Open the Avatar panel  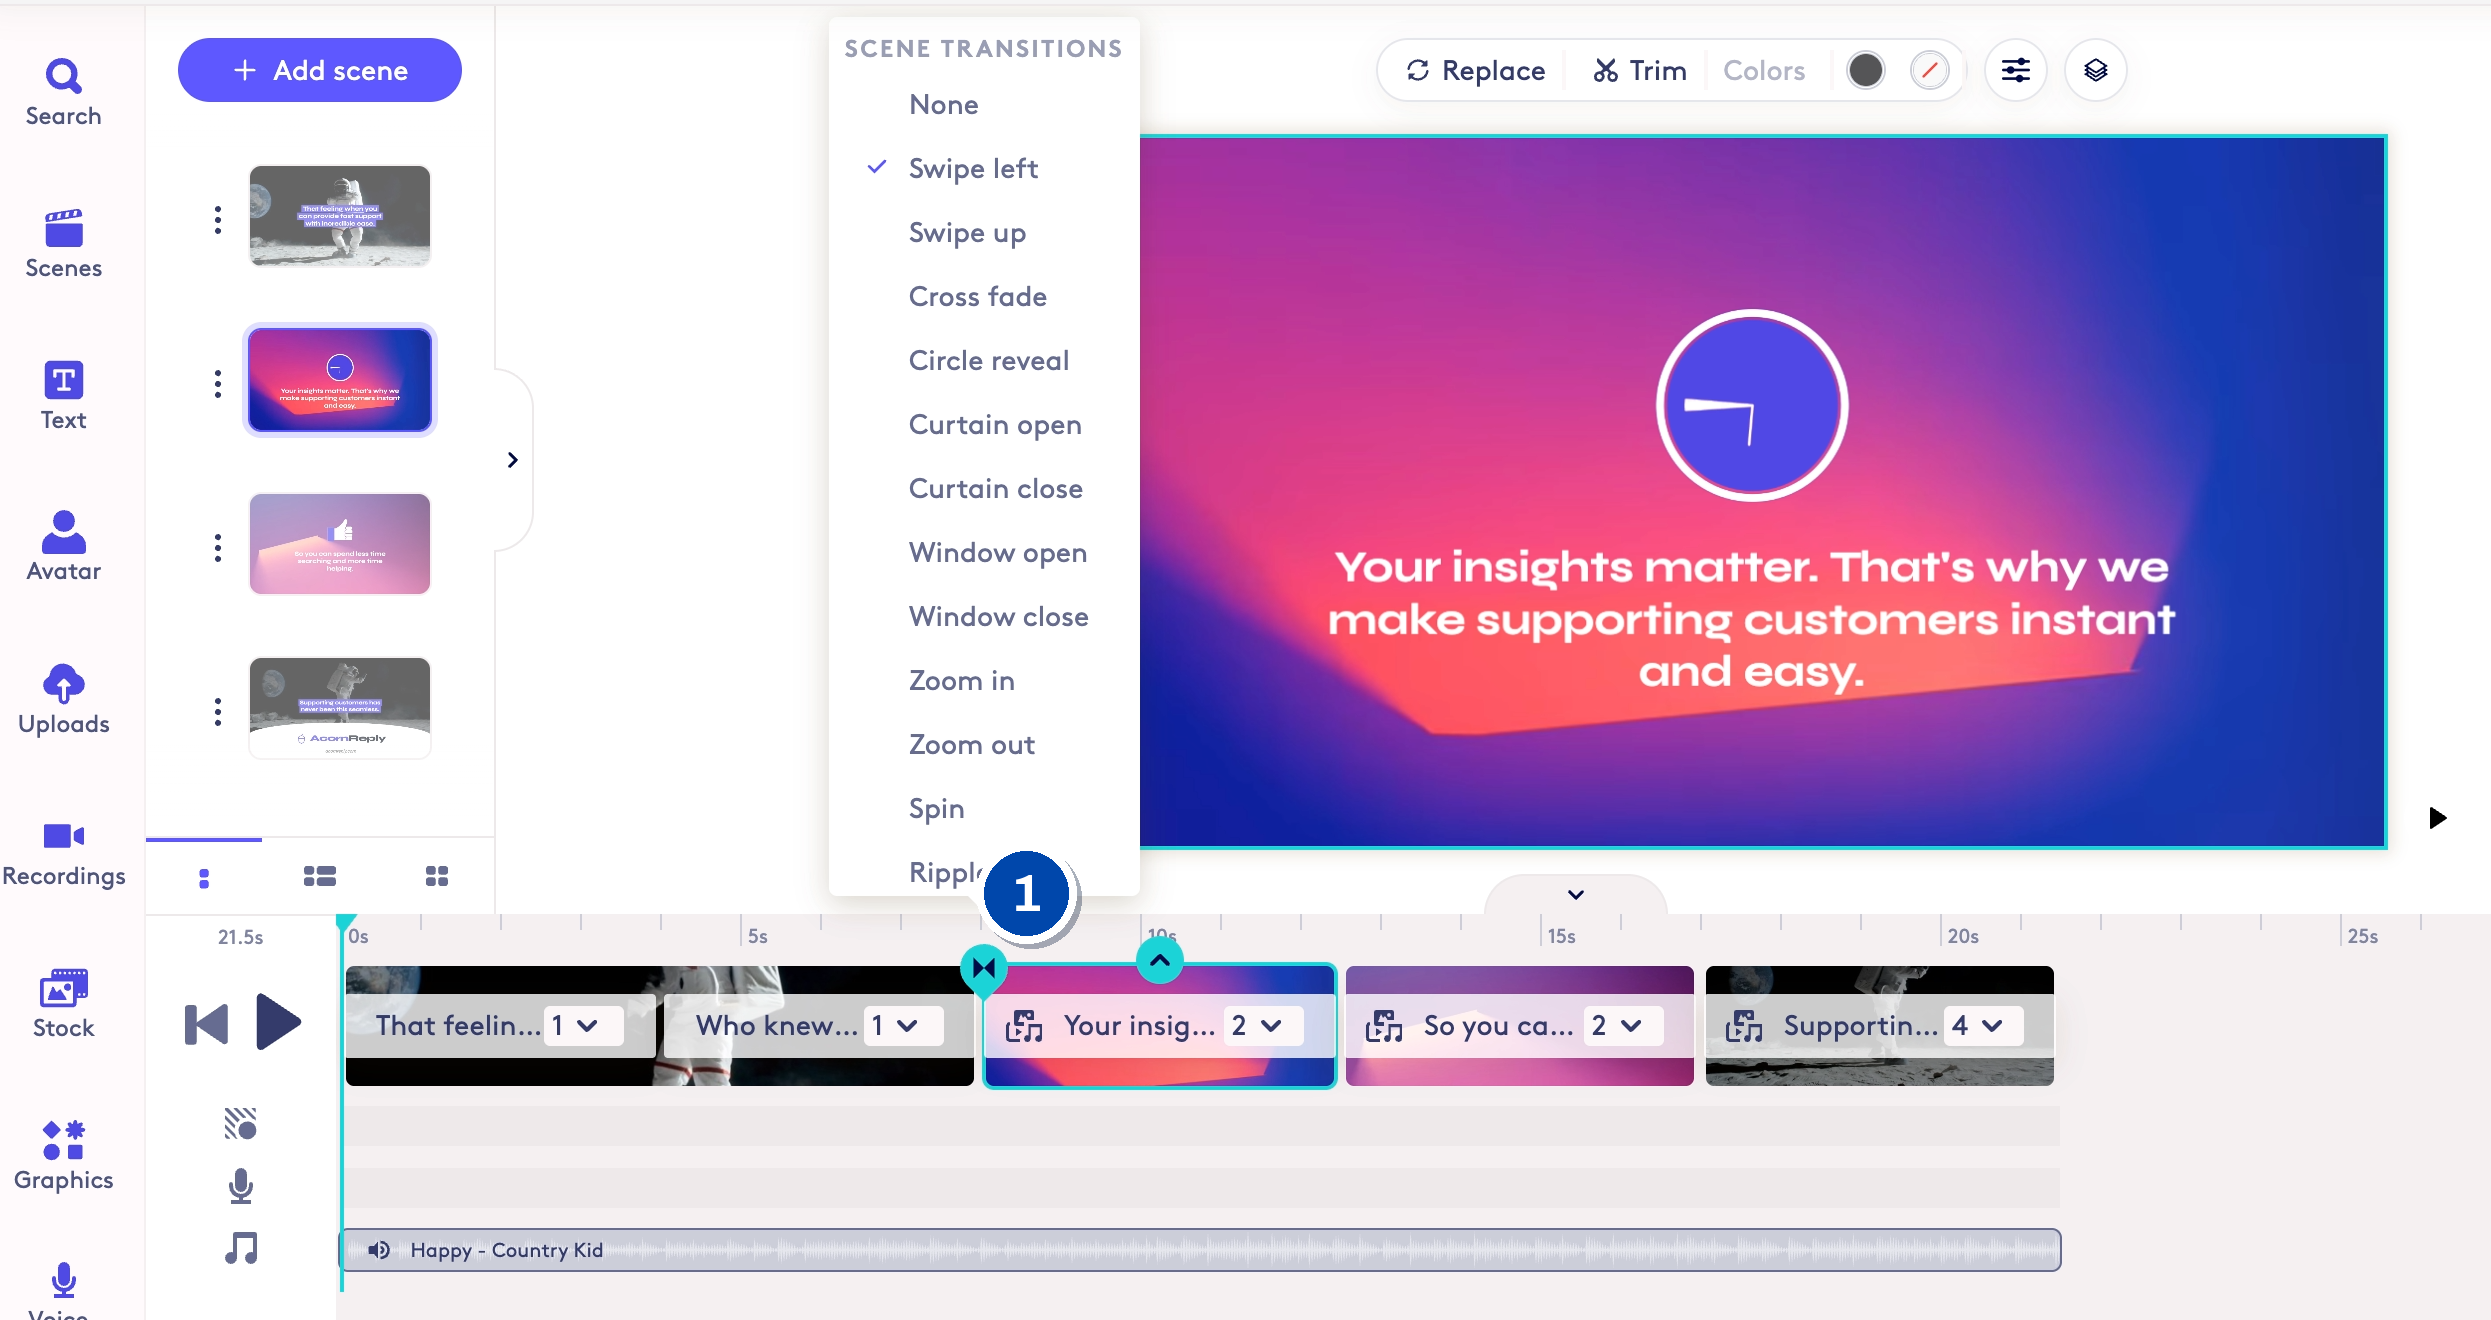(63, 547)
